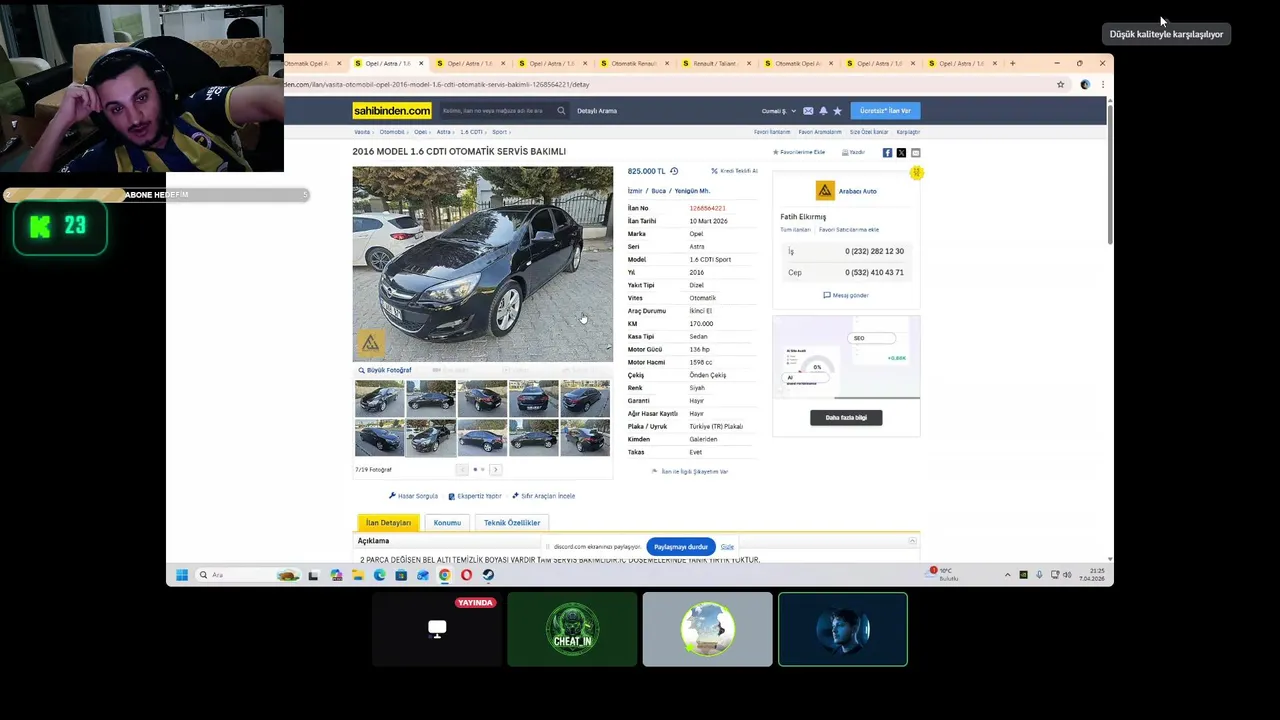Open Windows Start menu
Image resolution: width=1280 pixels, height=720 pixels.
point(182,575)
